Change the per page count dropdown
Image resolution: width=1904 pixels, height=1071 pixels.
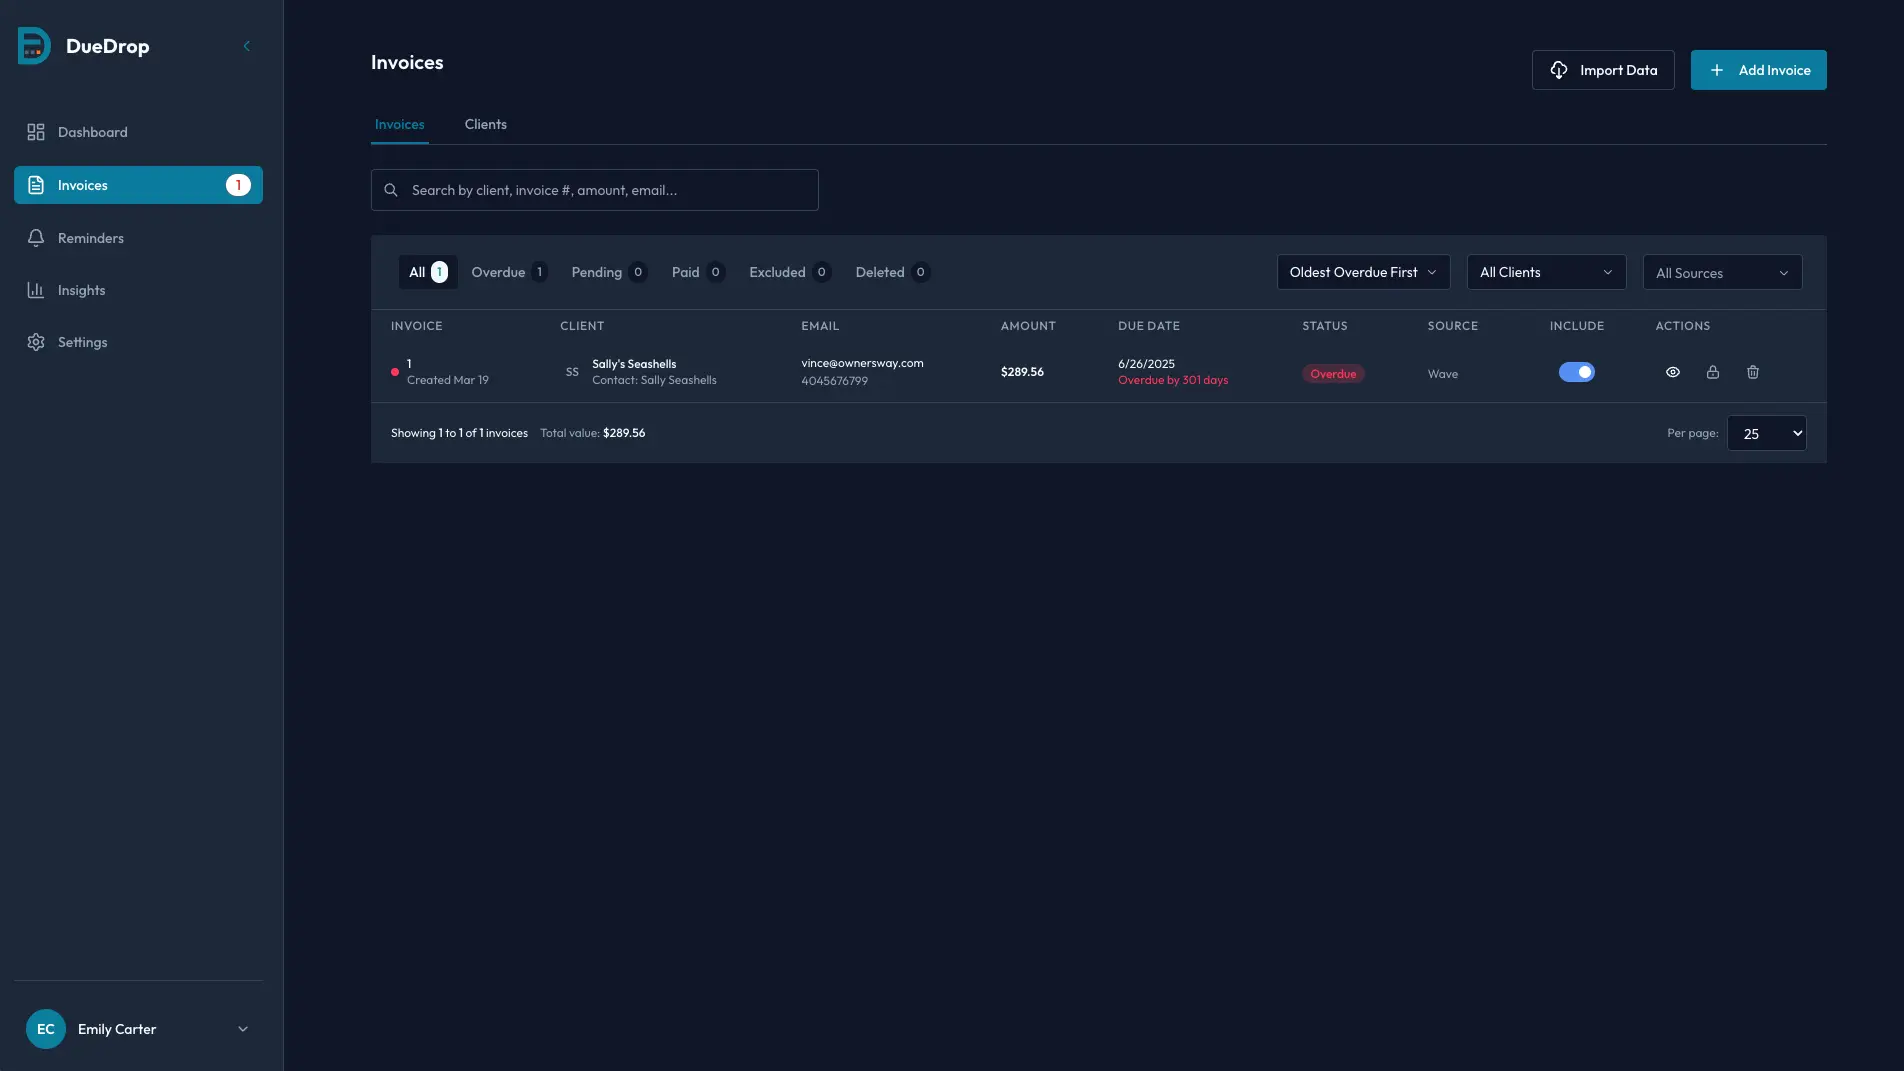[x=1766, y=433]
